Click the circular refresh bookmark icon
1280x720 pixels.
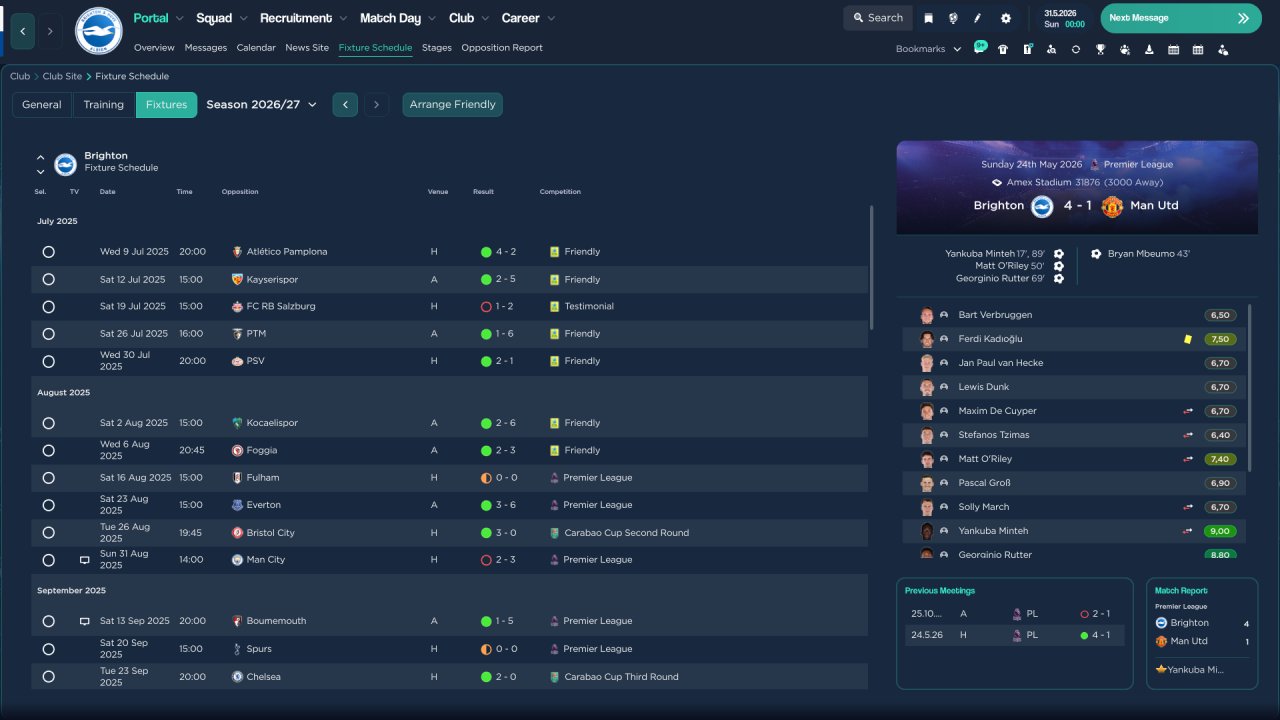click(x=1076, y=49)
